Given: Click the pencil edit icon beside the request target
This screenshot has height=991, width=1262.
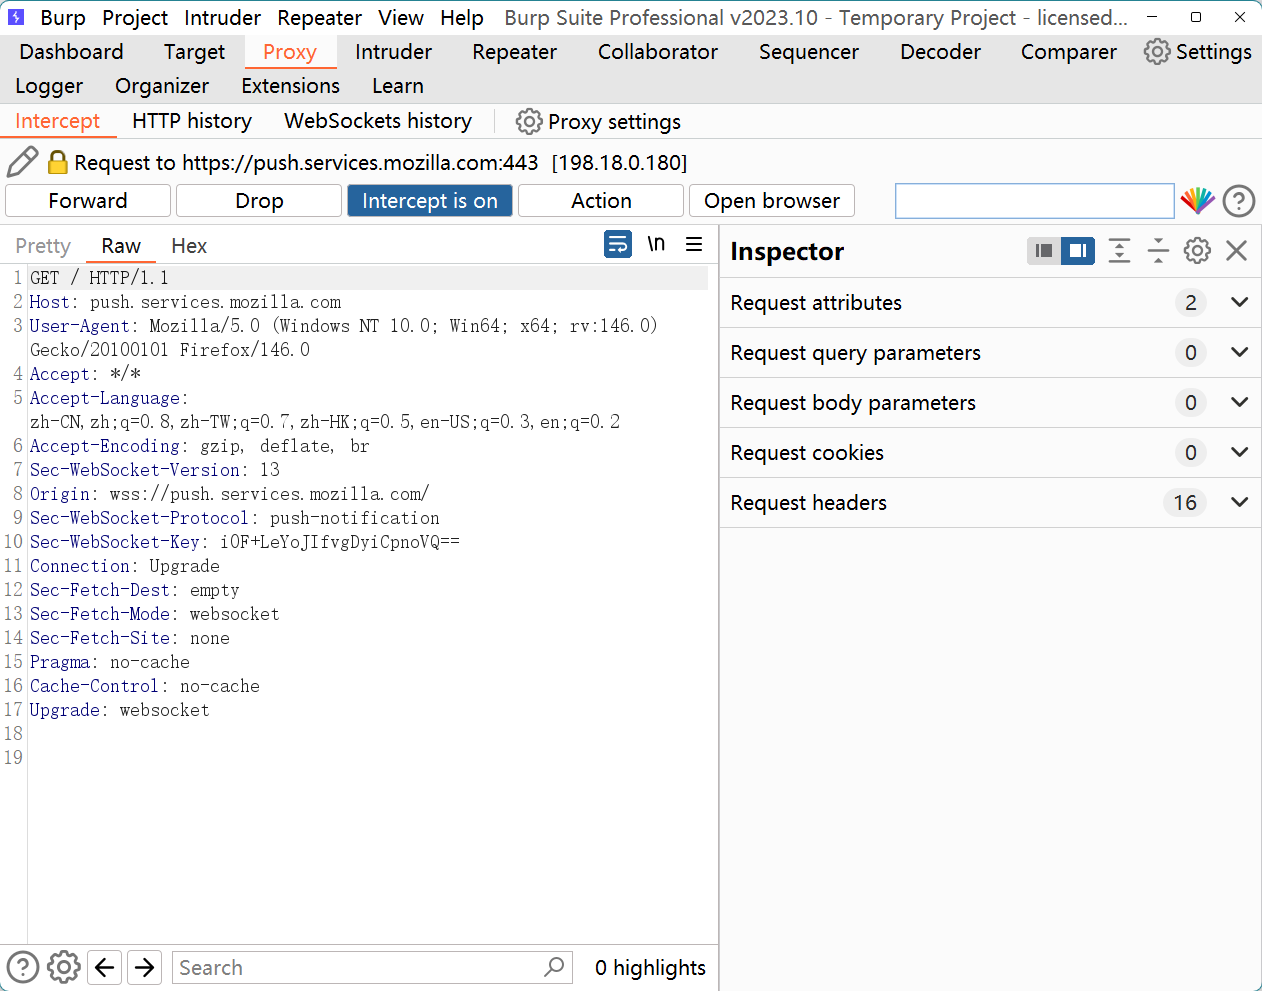Looking at the screenshot, I should [x=22, y=162].
